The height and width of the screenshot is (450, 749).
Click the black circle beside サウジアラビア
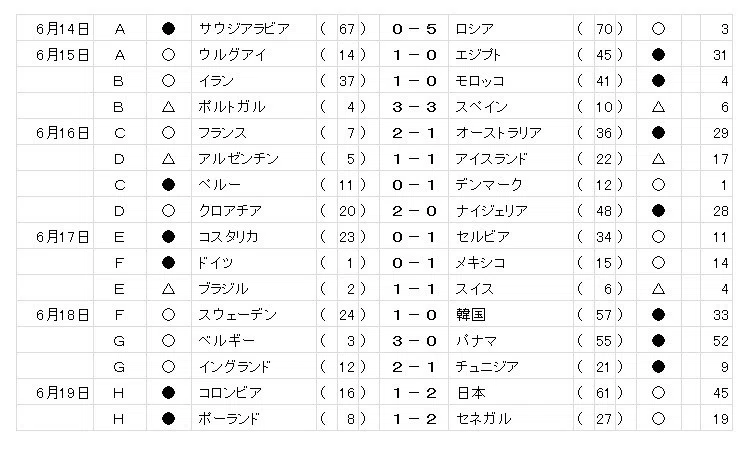point(168,29)
